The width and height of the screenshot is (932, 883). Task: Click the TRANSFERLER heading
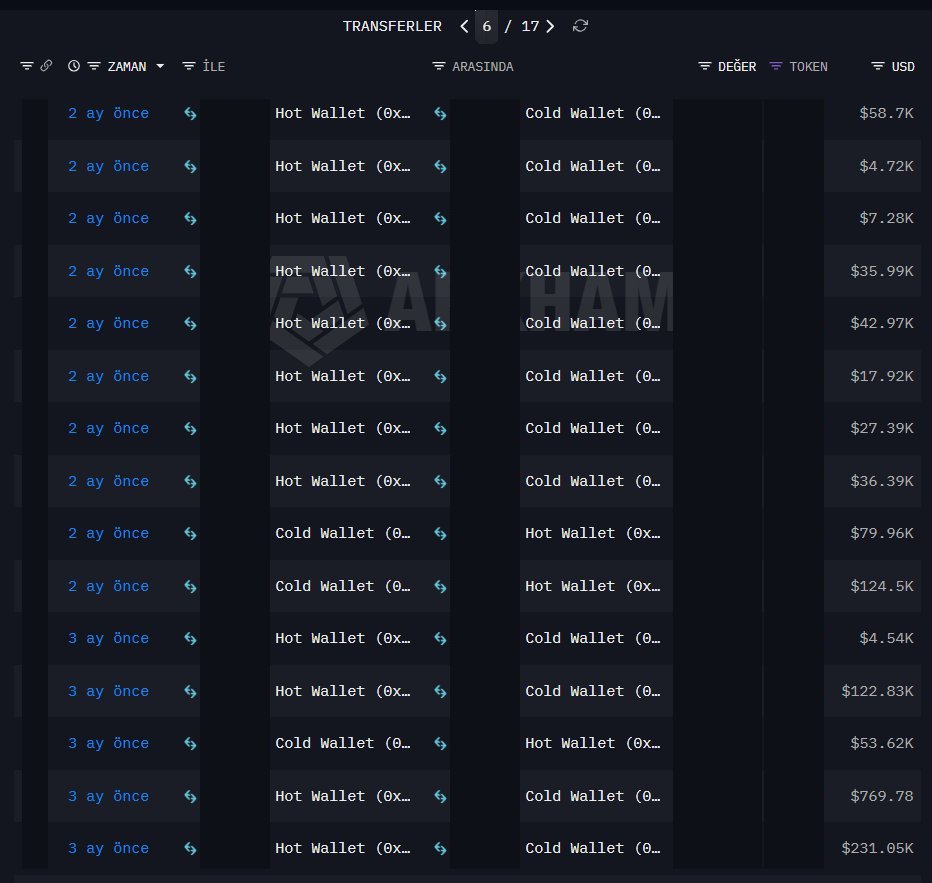[392, 26]
